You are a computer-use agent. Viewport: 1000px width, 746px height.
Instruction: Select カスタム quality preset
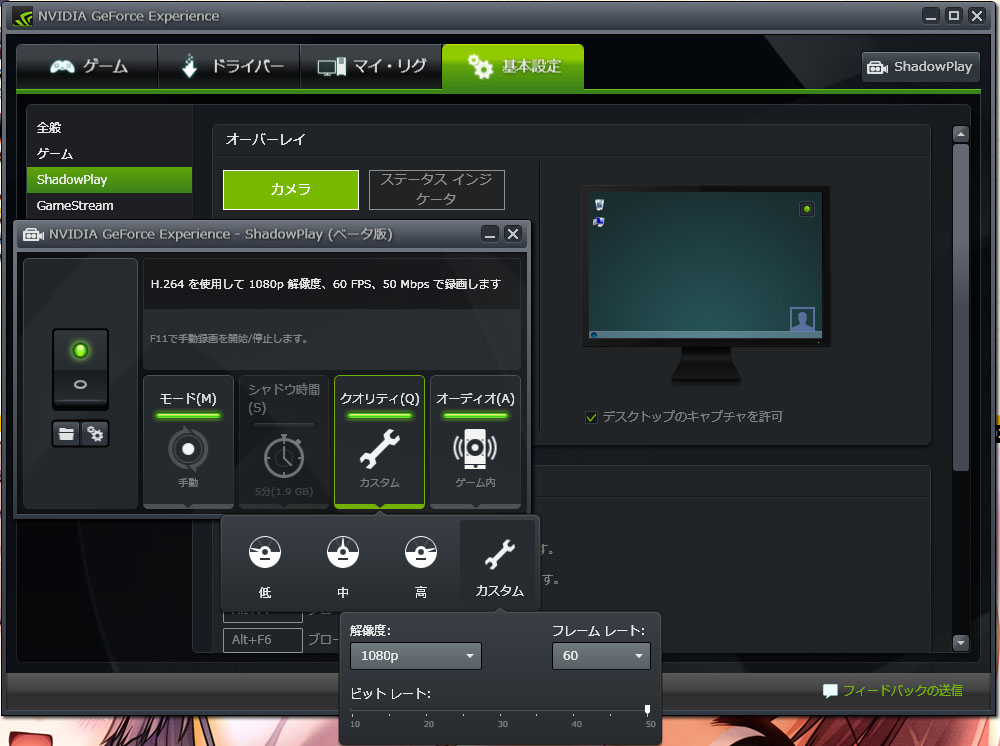pyautogui.click(x=499, y=564)
